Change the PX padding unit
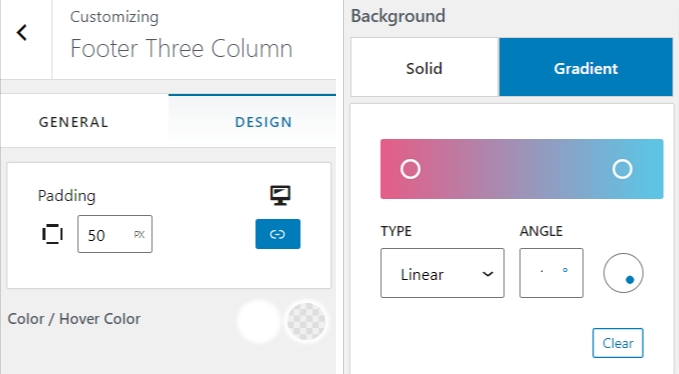The width and height of the screenshot is (679, 374). 139,235
